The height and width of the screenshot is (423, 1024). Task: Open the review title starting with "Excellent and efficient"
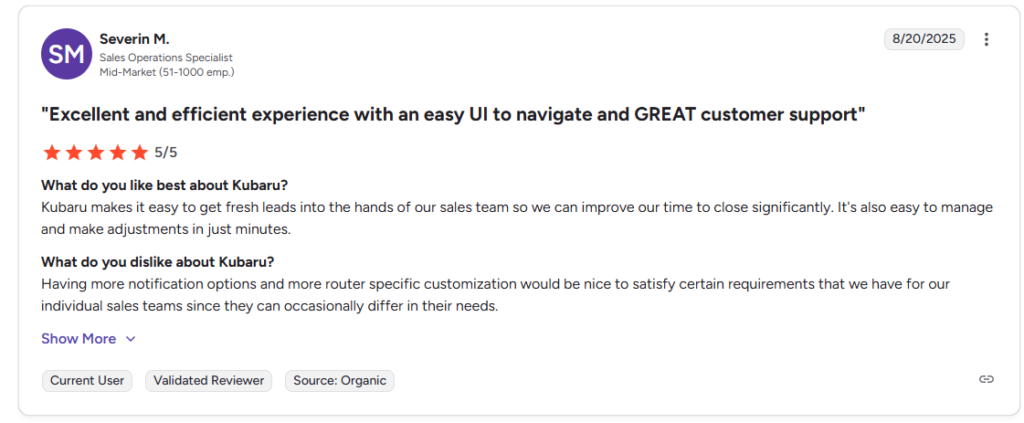(453, 115)
